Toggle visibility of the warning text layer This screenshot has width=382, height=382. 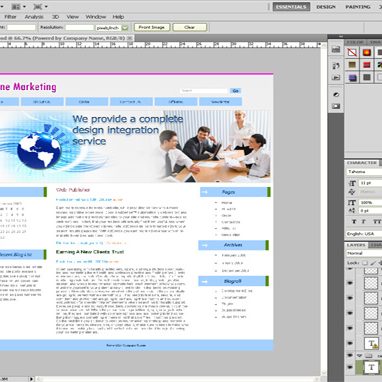[350, 343]
